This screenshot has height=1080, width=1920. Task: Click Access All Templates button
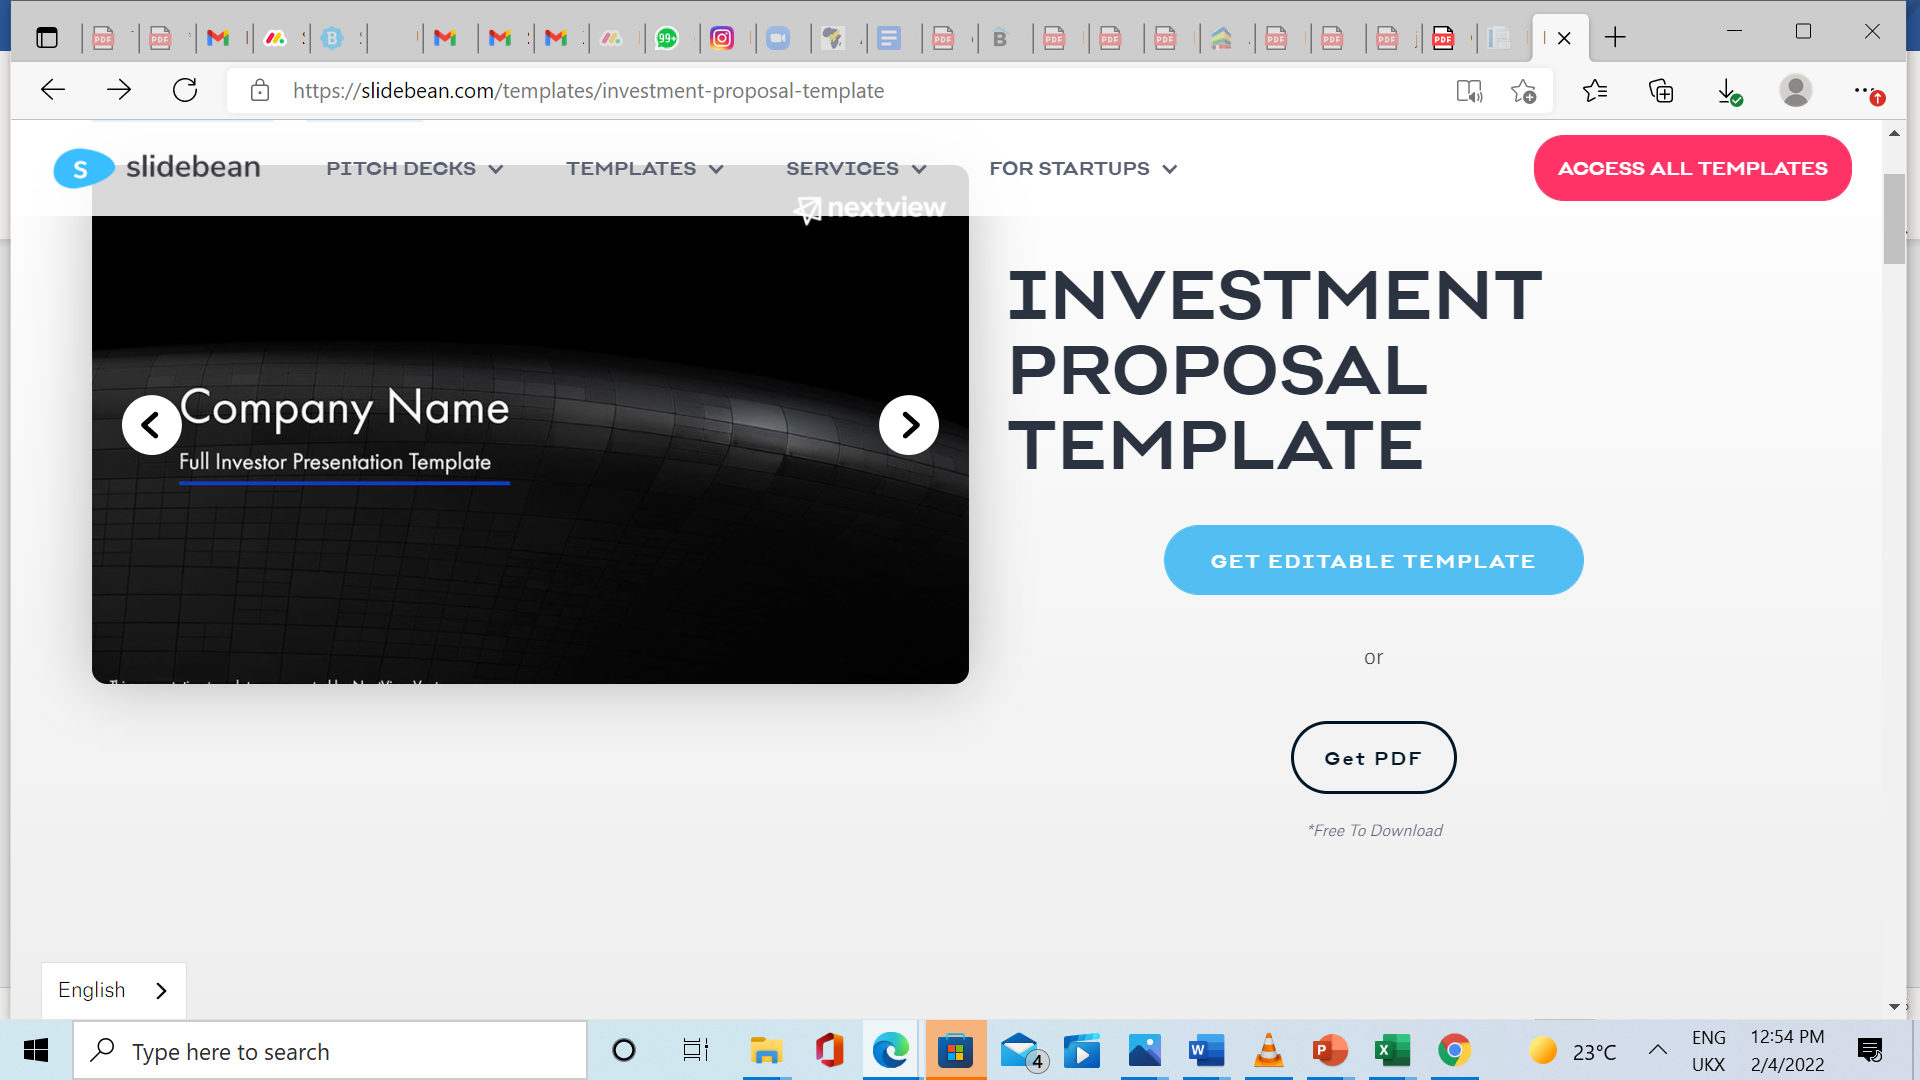tap(1692, 169)
